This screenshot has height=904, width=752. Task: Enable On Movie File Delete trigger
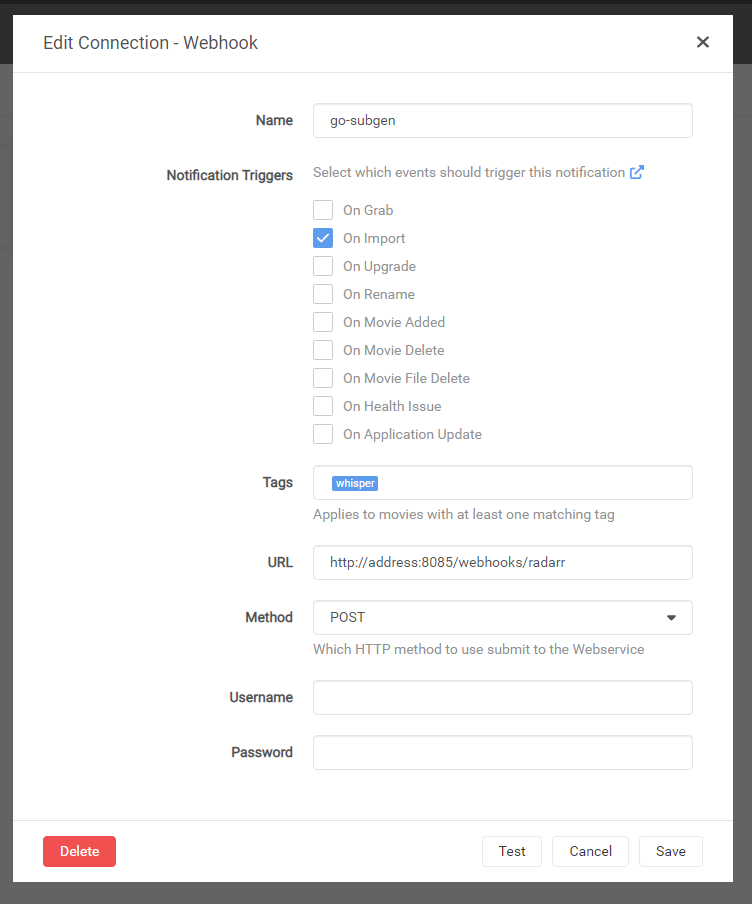323,378
